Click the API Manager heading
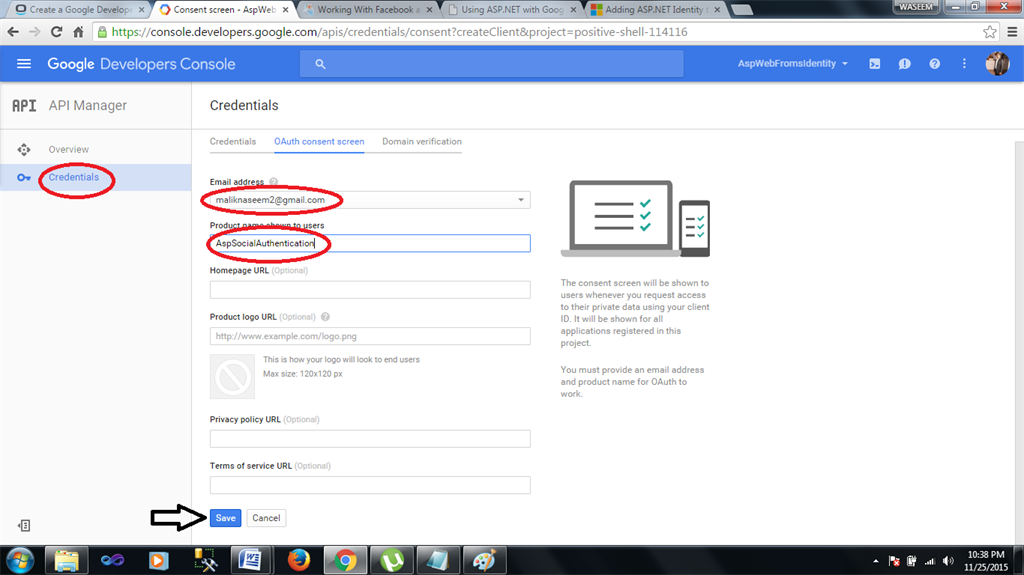Viewport: 1024px width, 575px height. tap(88, 105)
